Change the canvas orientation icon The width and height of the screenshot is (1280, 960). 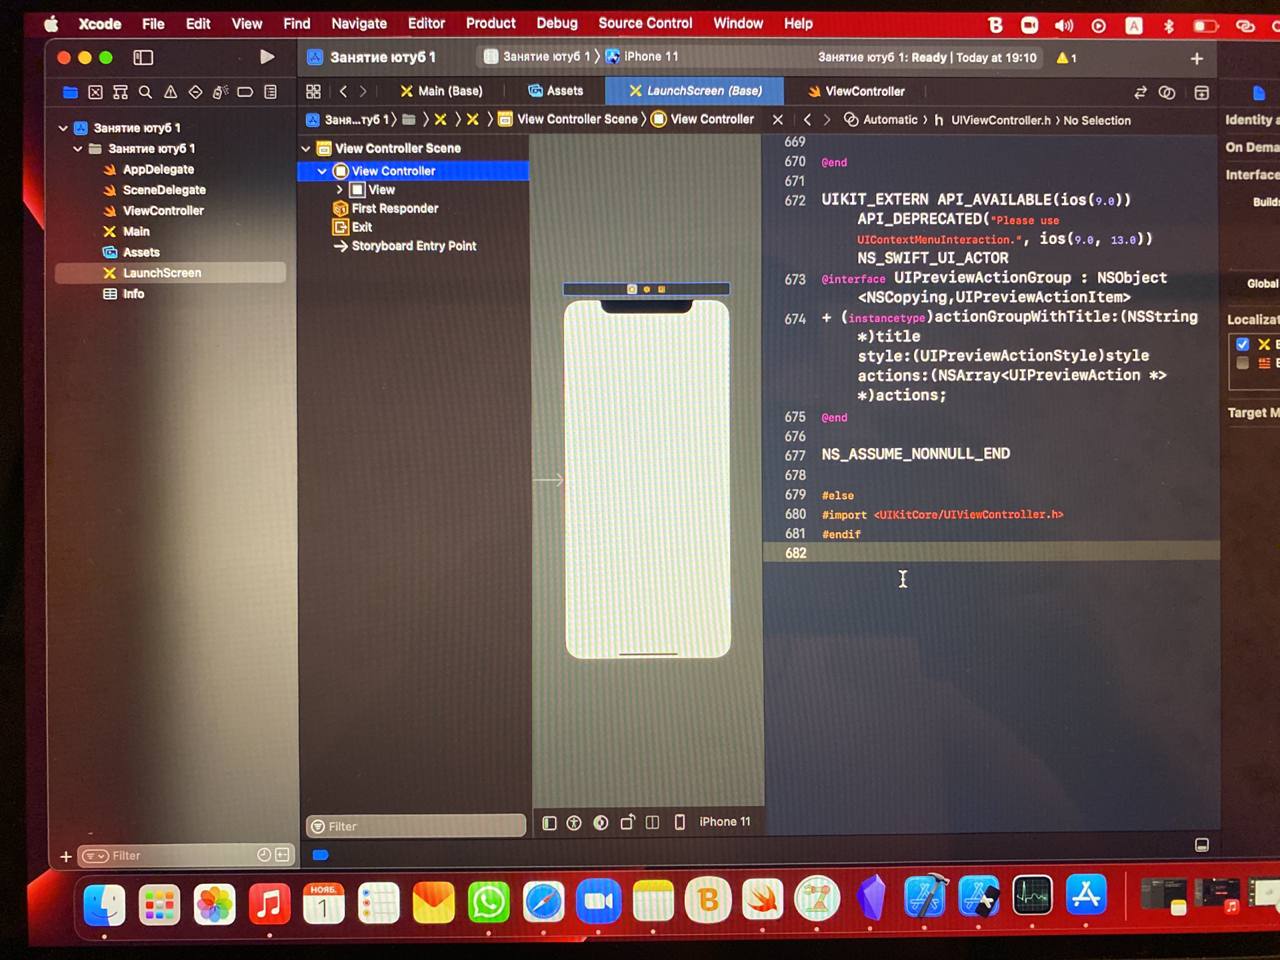pyautogui.click(x=627, y=822)
